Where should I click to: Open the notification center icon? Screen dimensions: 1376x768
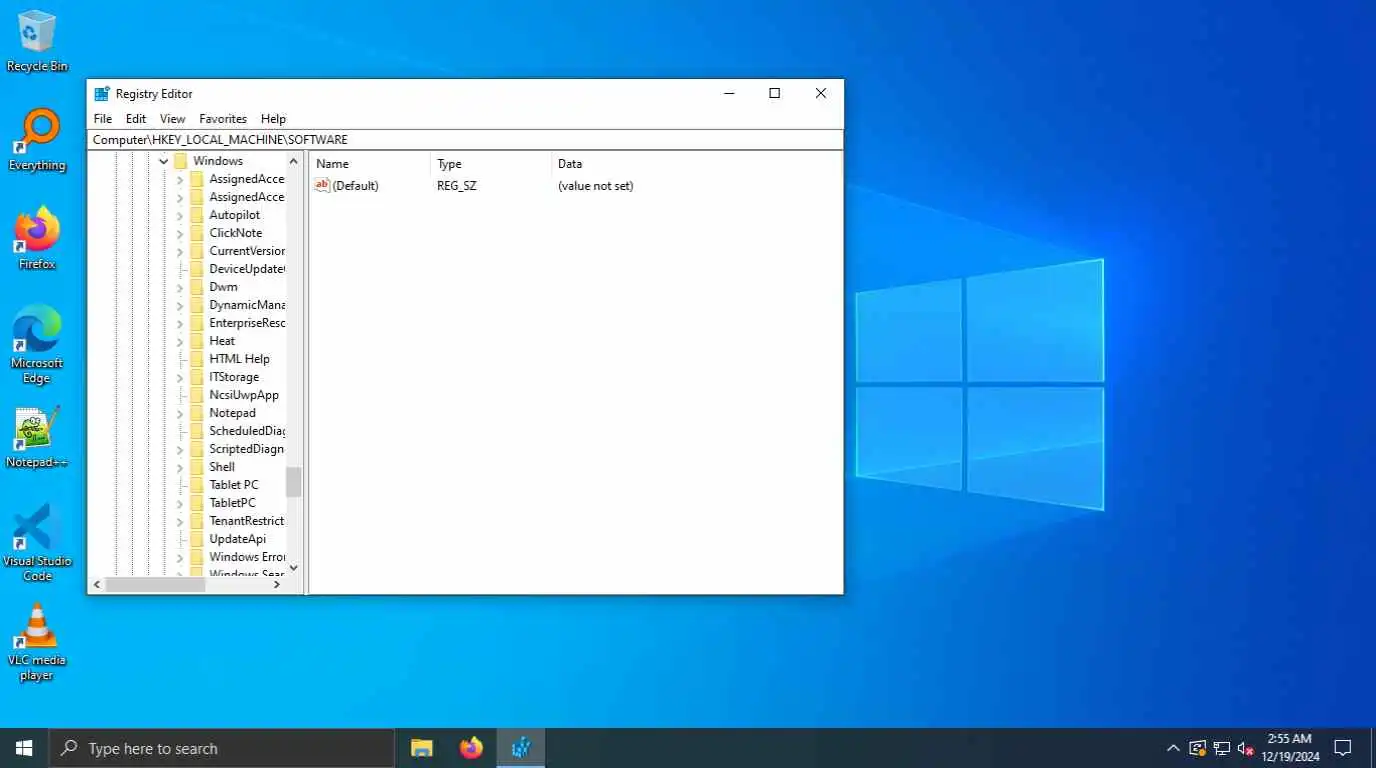1343,748
